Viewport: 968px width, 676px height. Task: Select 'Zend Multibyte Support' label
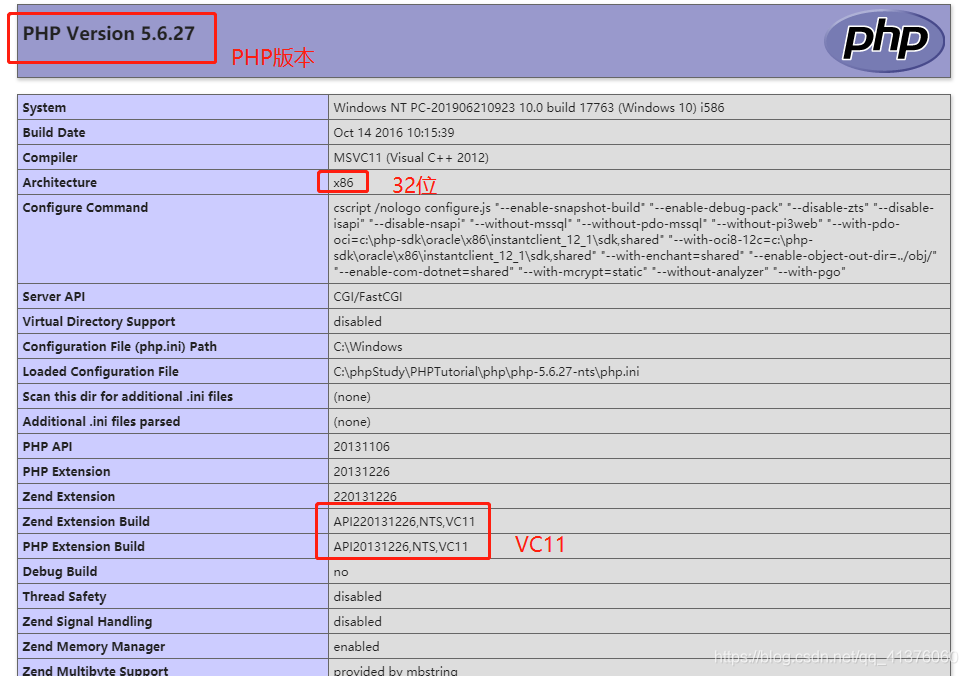(95, 670)
